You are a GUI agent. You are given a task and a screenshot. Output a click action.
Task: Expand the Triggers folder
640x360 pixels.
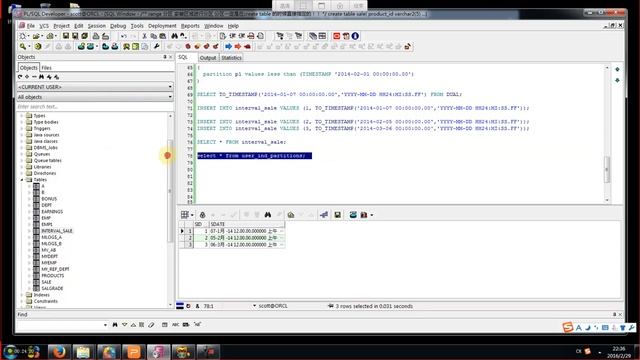point(22,128)
